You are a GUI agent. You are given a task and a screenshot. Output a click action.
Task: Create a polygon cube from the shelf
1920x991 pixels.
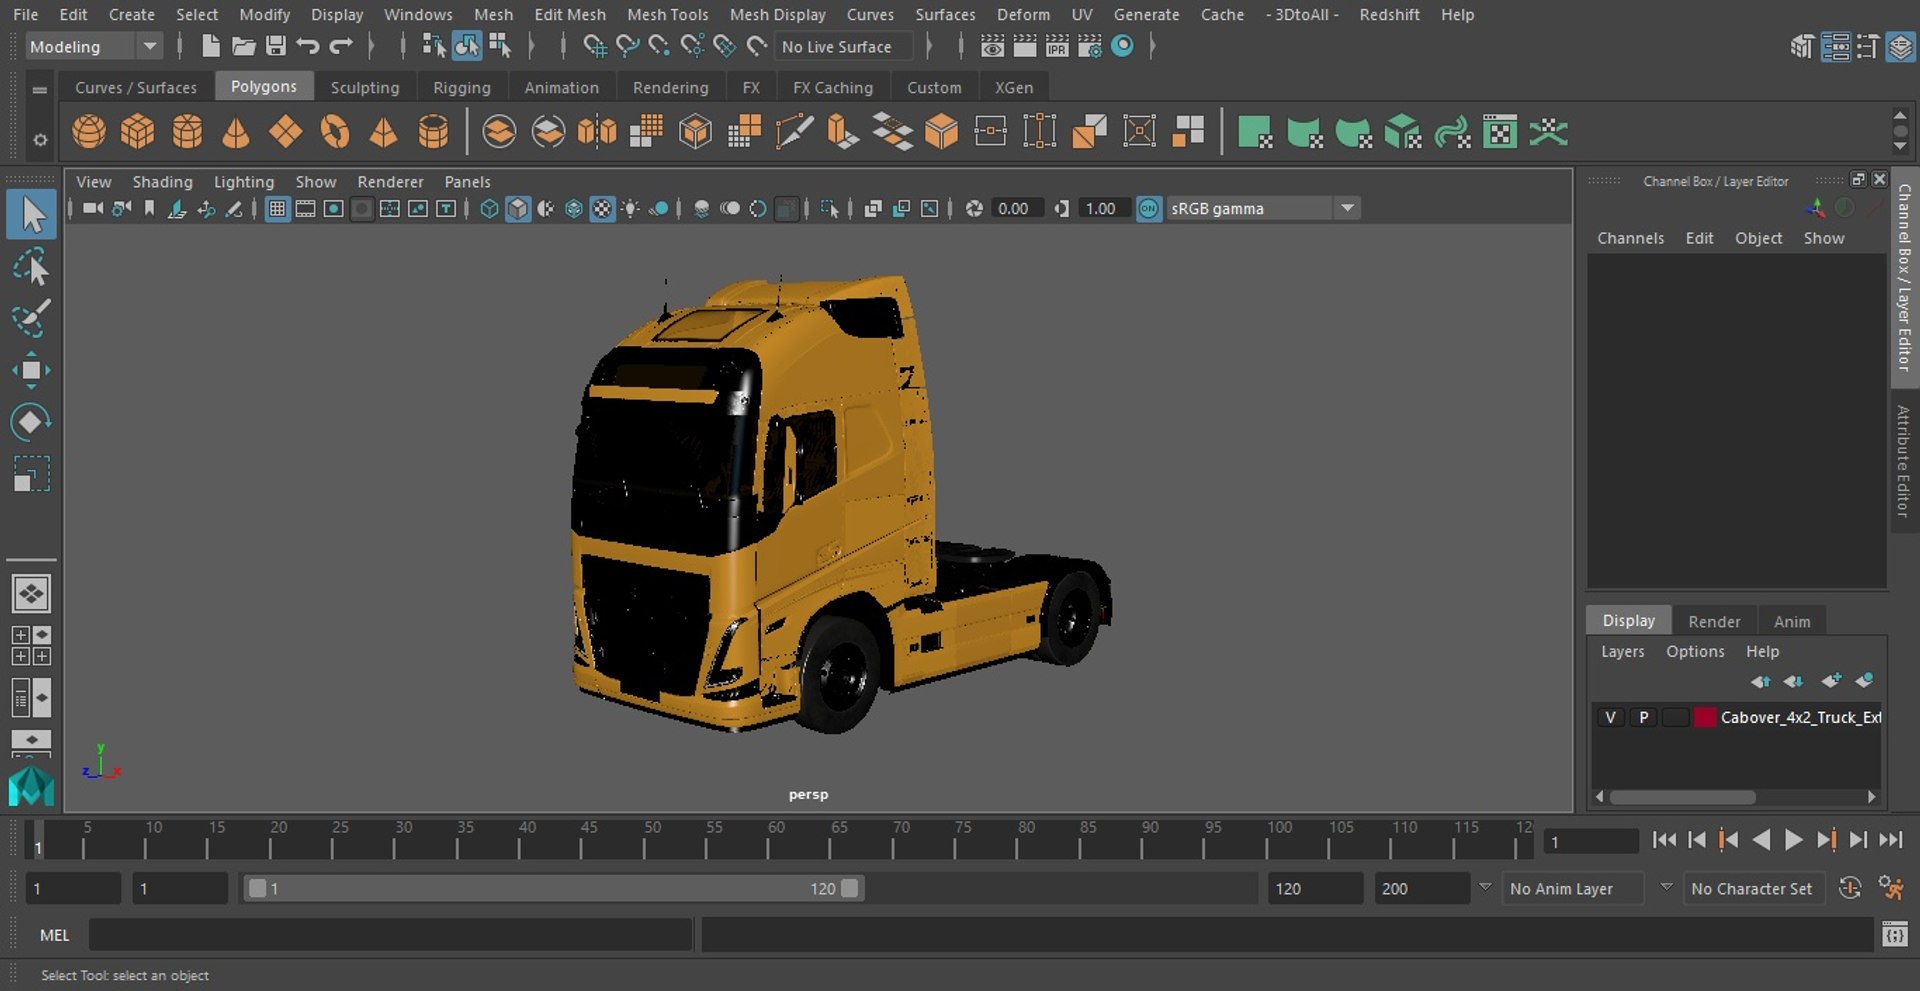coord(138,131)
